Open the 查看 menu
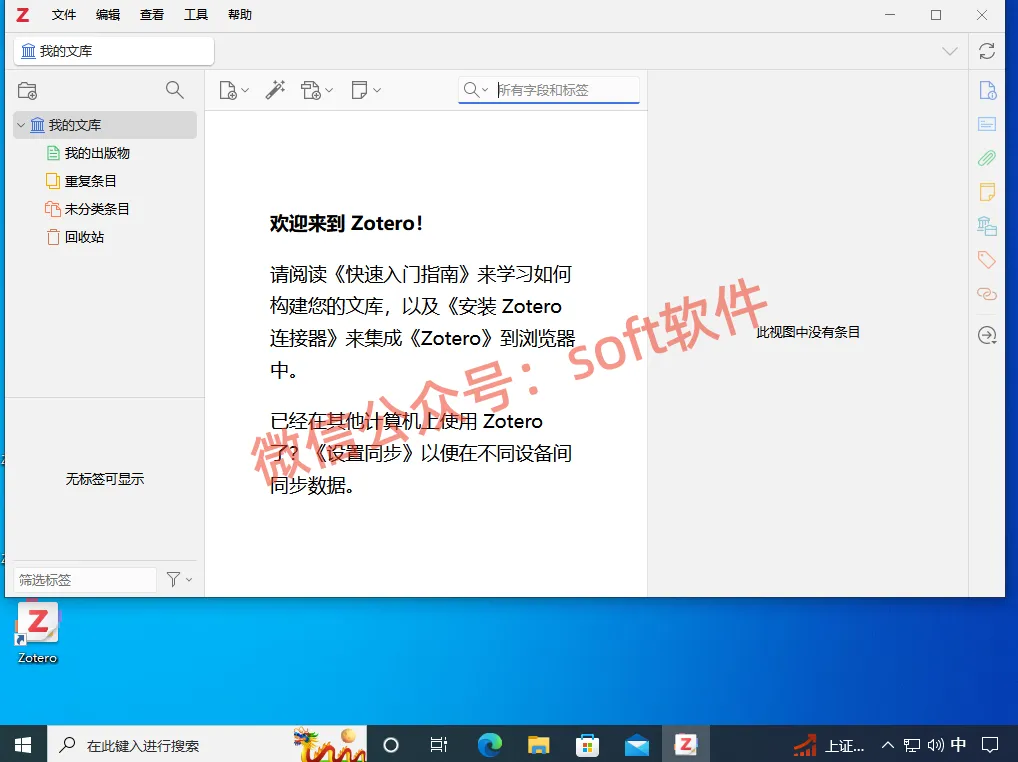Image resolution: width=1018 pixels, height=762 pixels. click(152, 14)
